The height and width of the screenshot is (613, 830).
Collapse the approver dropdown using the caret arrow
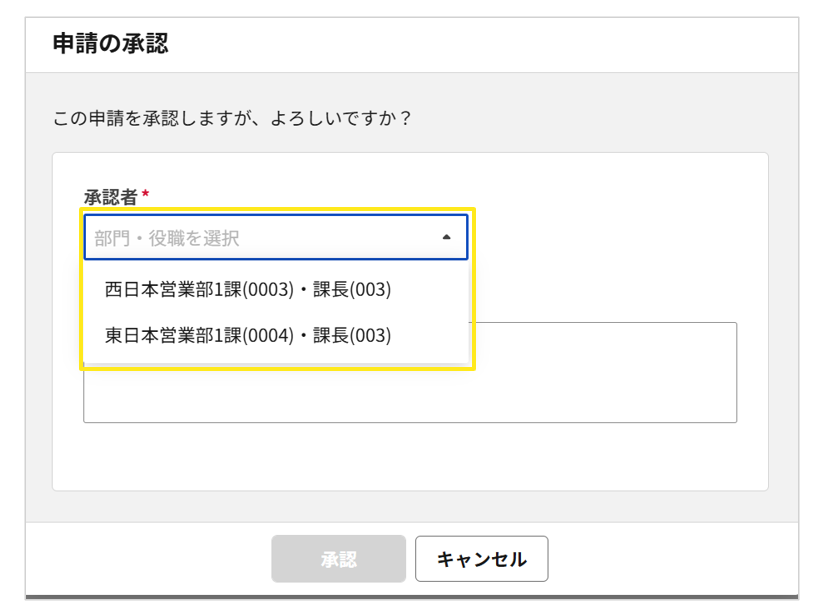[x=446, y=238]
